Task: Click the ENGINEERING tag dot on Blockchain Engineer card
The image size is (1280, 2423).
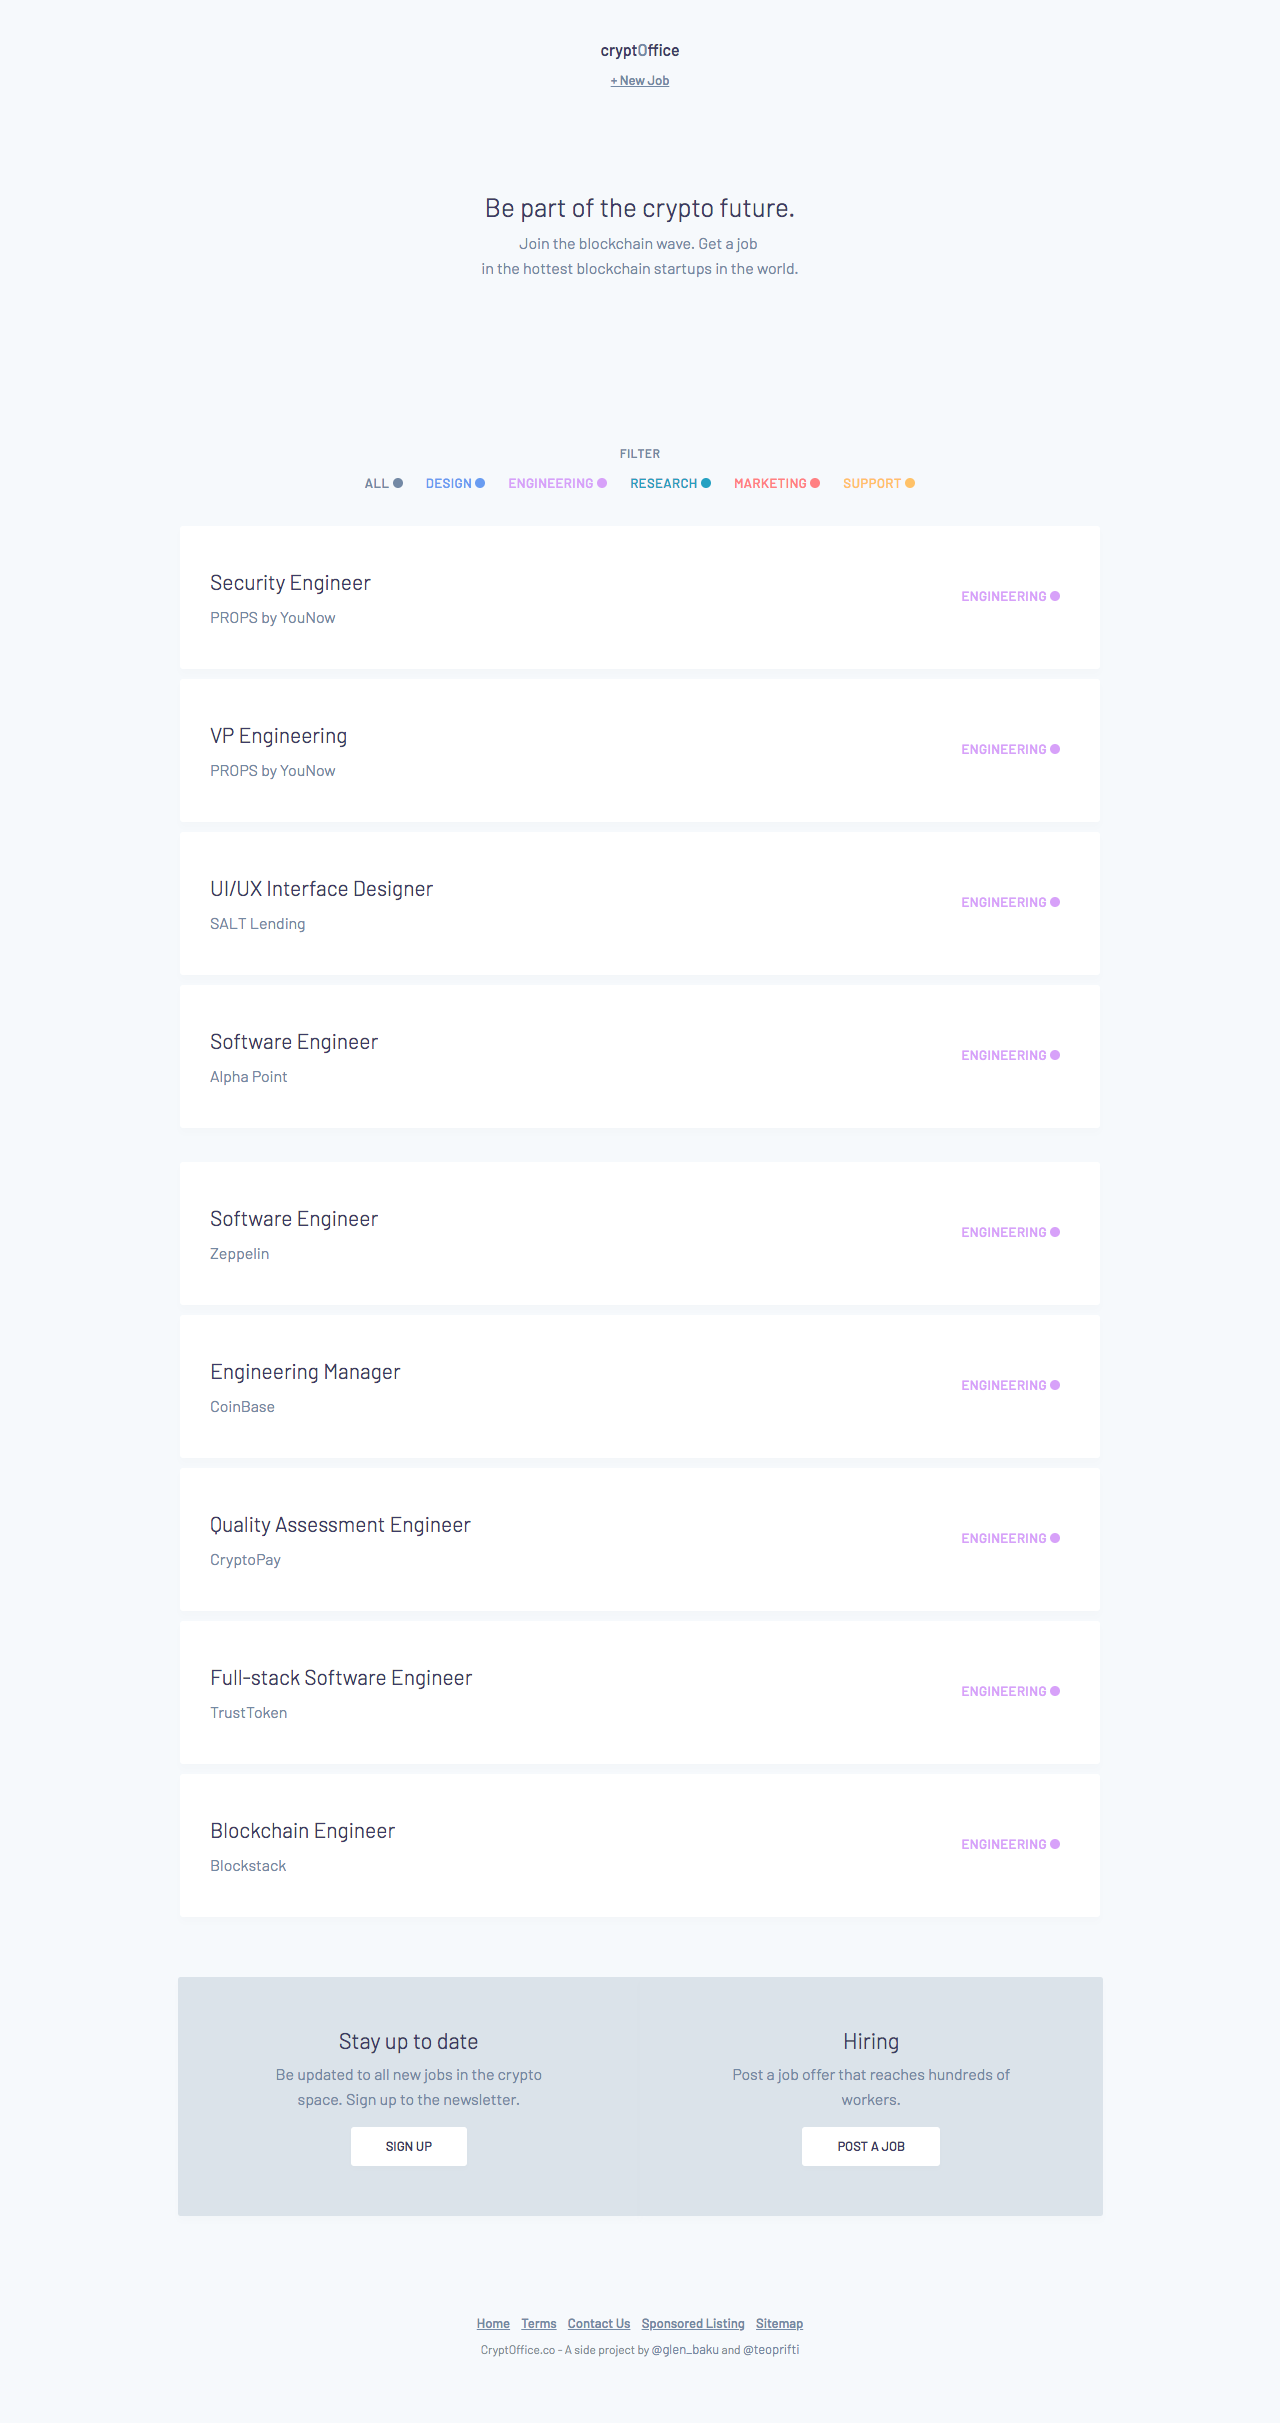Action: coord(1054,1843)
